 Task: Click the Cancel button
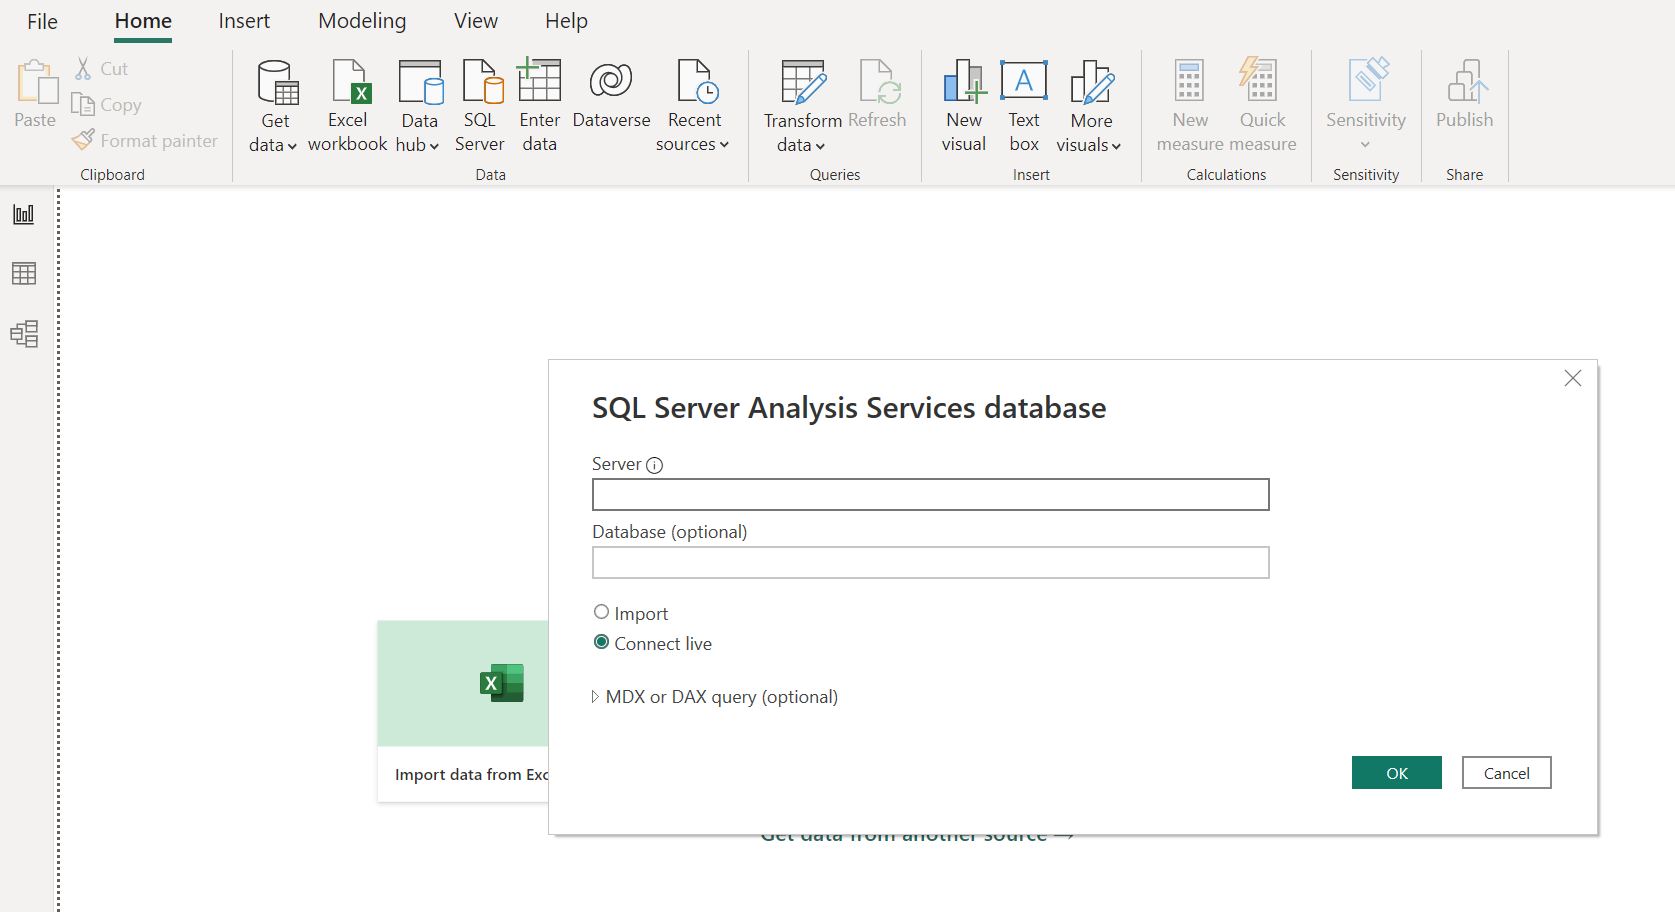(x=1507, y=773)
